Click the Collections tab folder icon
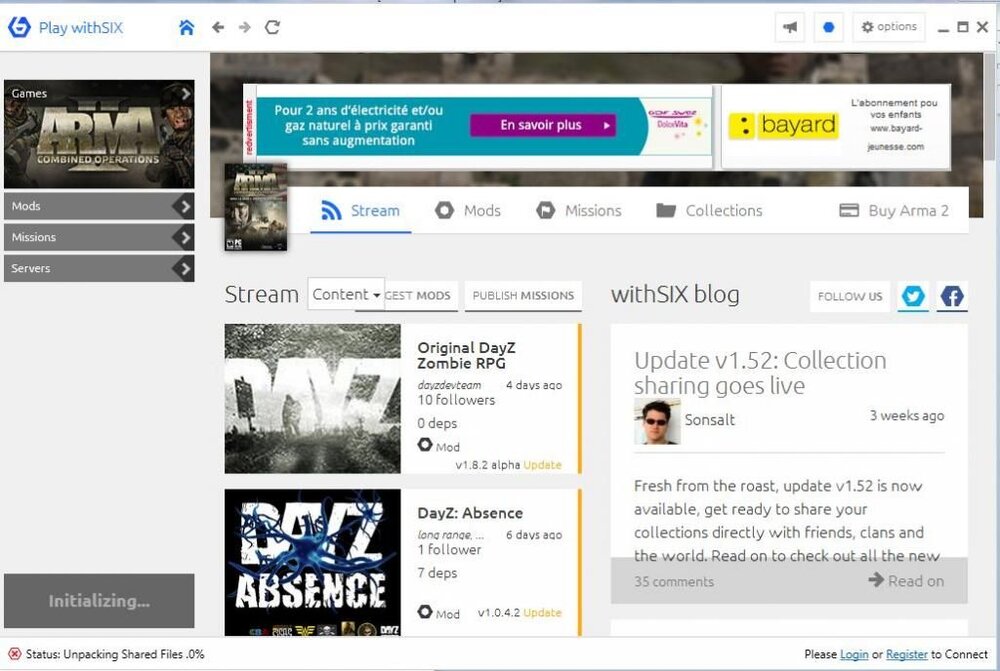The image size is (1000, 671). (x=666, y=210)
